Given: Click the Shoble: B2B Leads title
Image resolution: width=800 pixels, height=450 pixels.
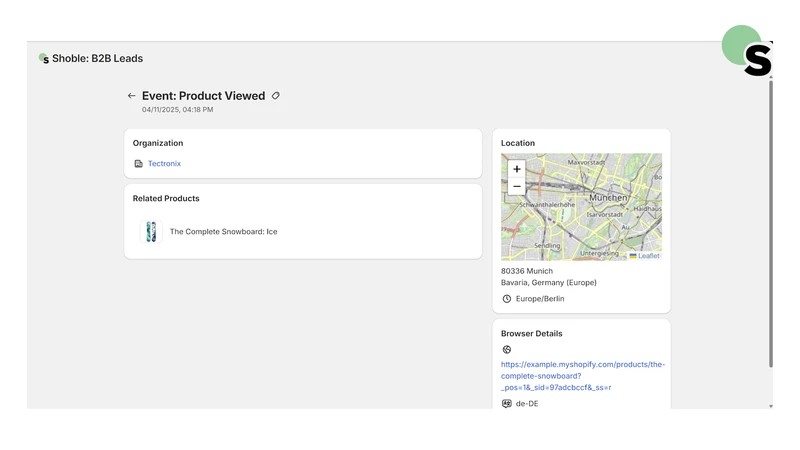Looking at the screenshot, I should point(97,58).
